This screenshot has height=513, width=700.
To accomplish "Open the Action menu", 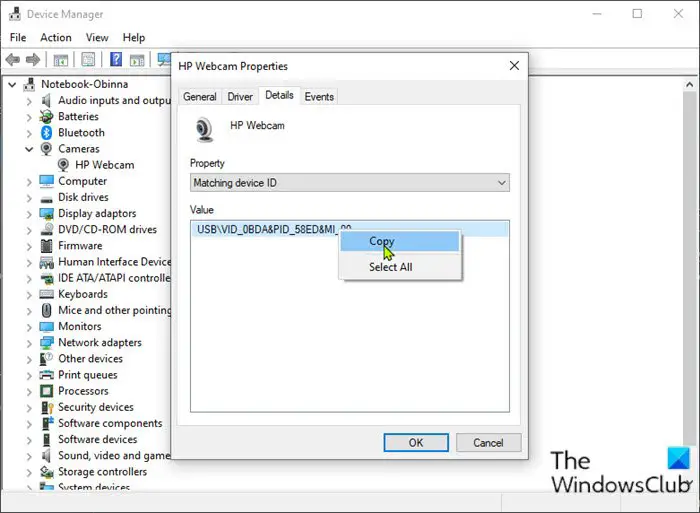I will point(56,38).
